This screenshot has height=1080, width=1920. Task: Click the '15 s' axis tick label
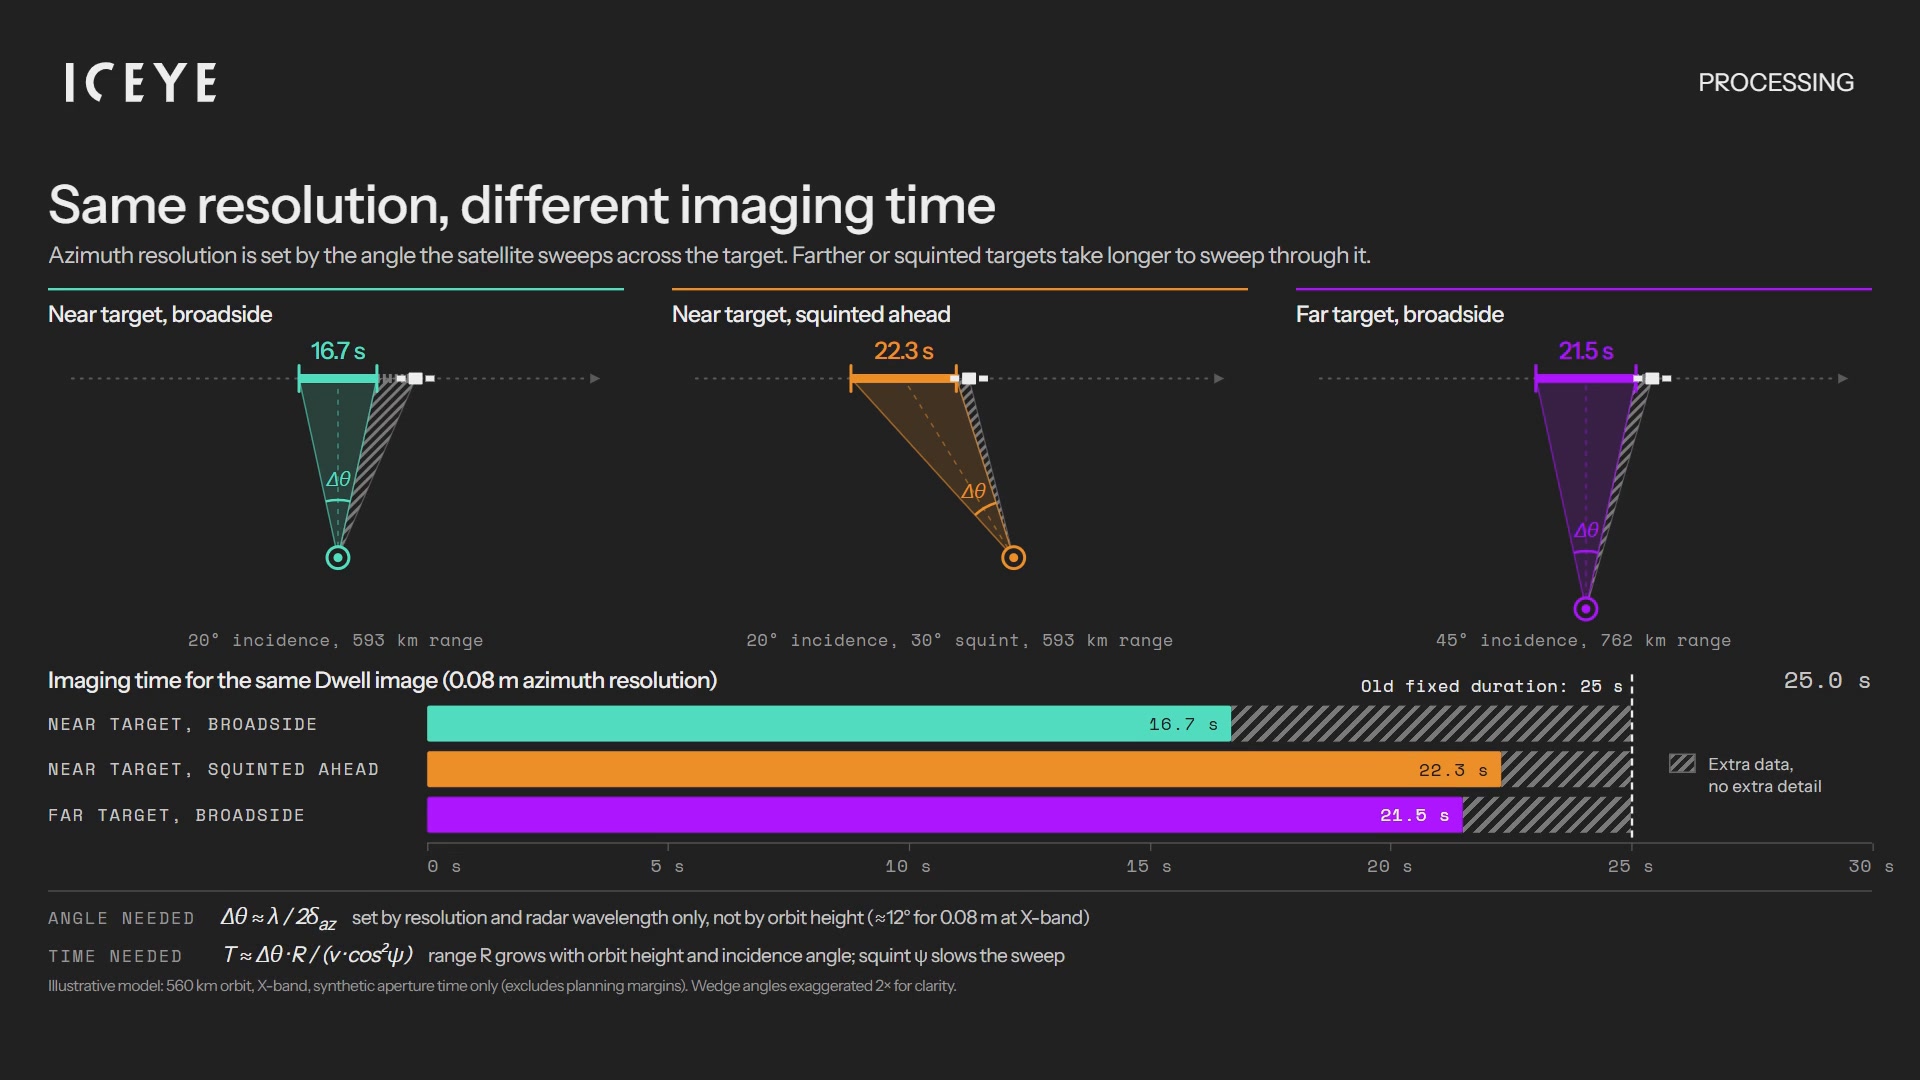pos(1149,866)
